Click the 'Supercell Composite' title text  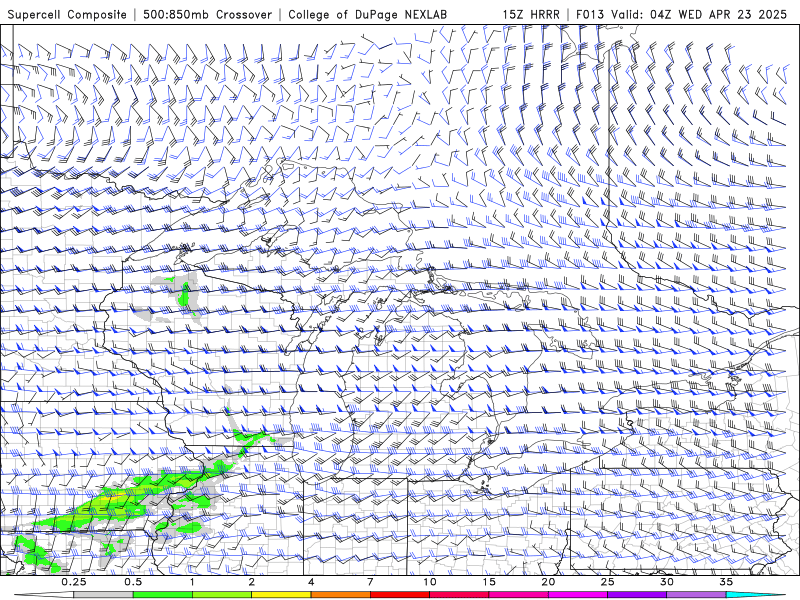pyautogui.click(x=67, y=14)
